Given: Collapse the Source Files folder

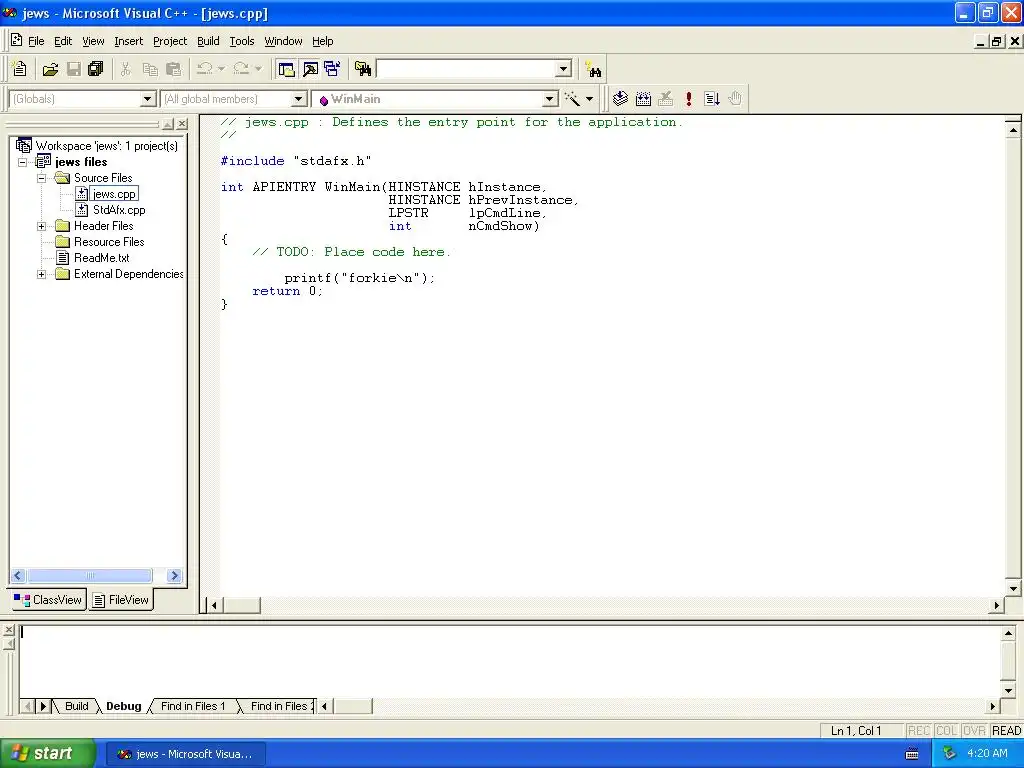Looking at the screenshot, I should click(x=41, y=178).
